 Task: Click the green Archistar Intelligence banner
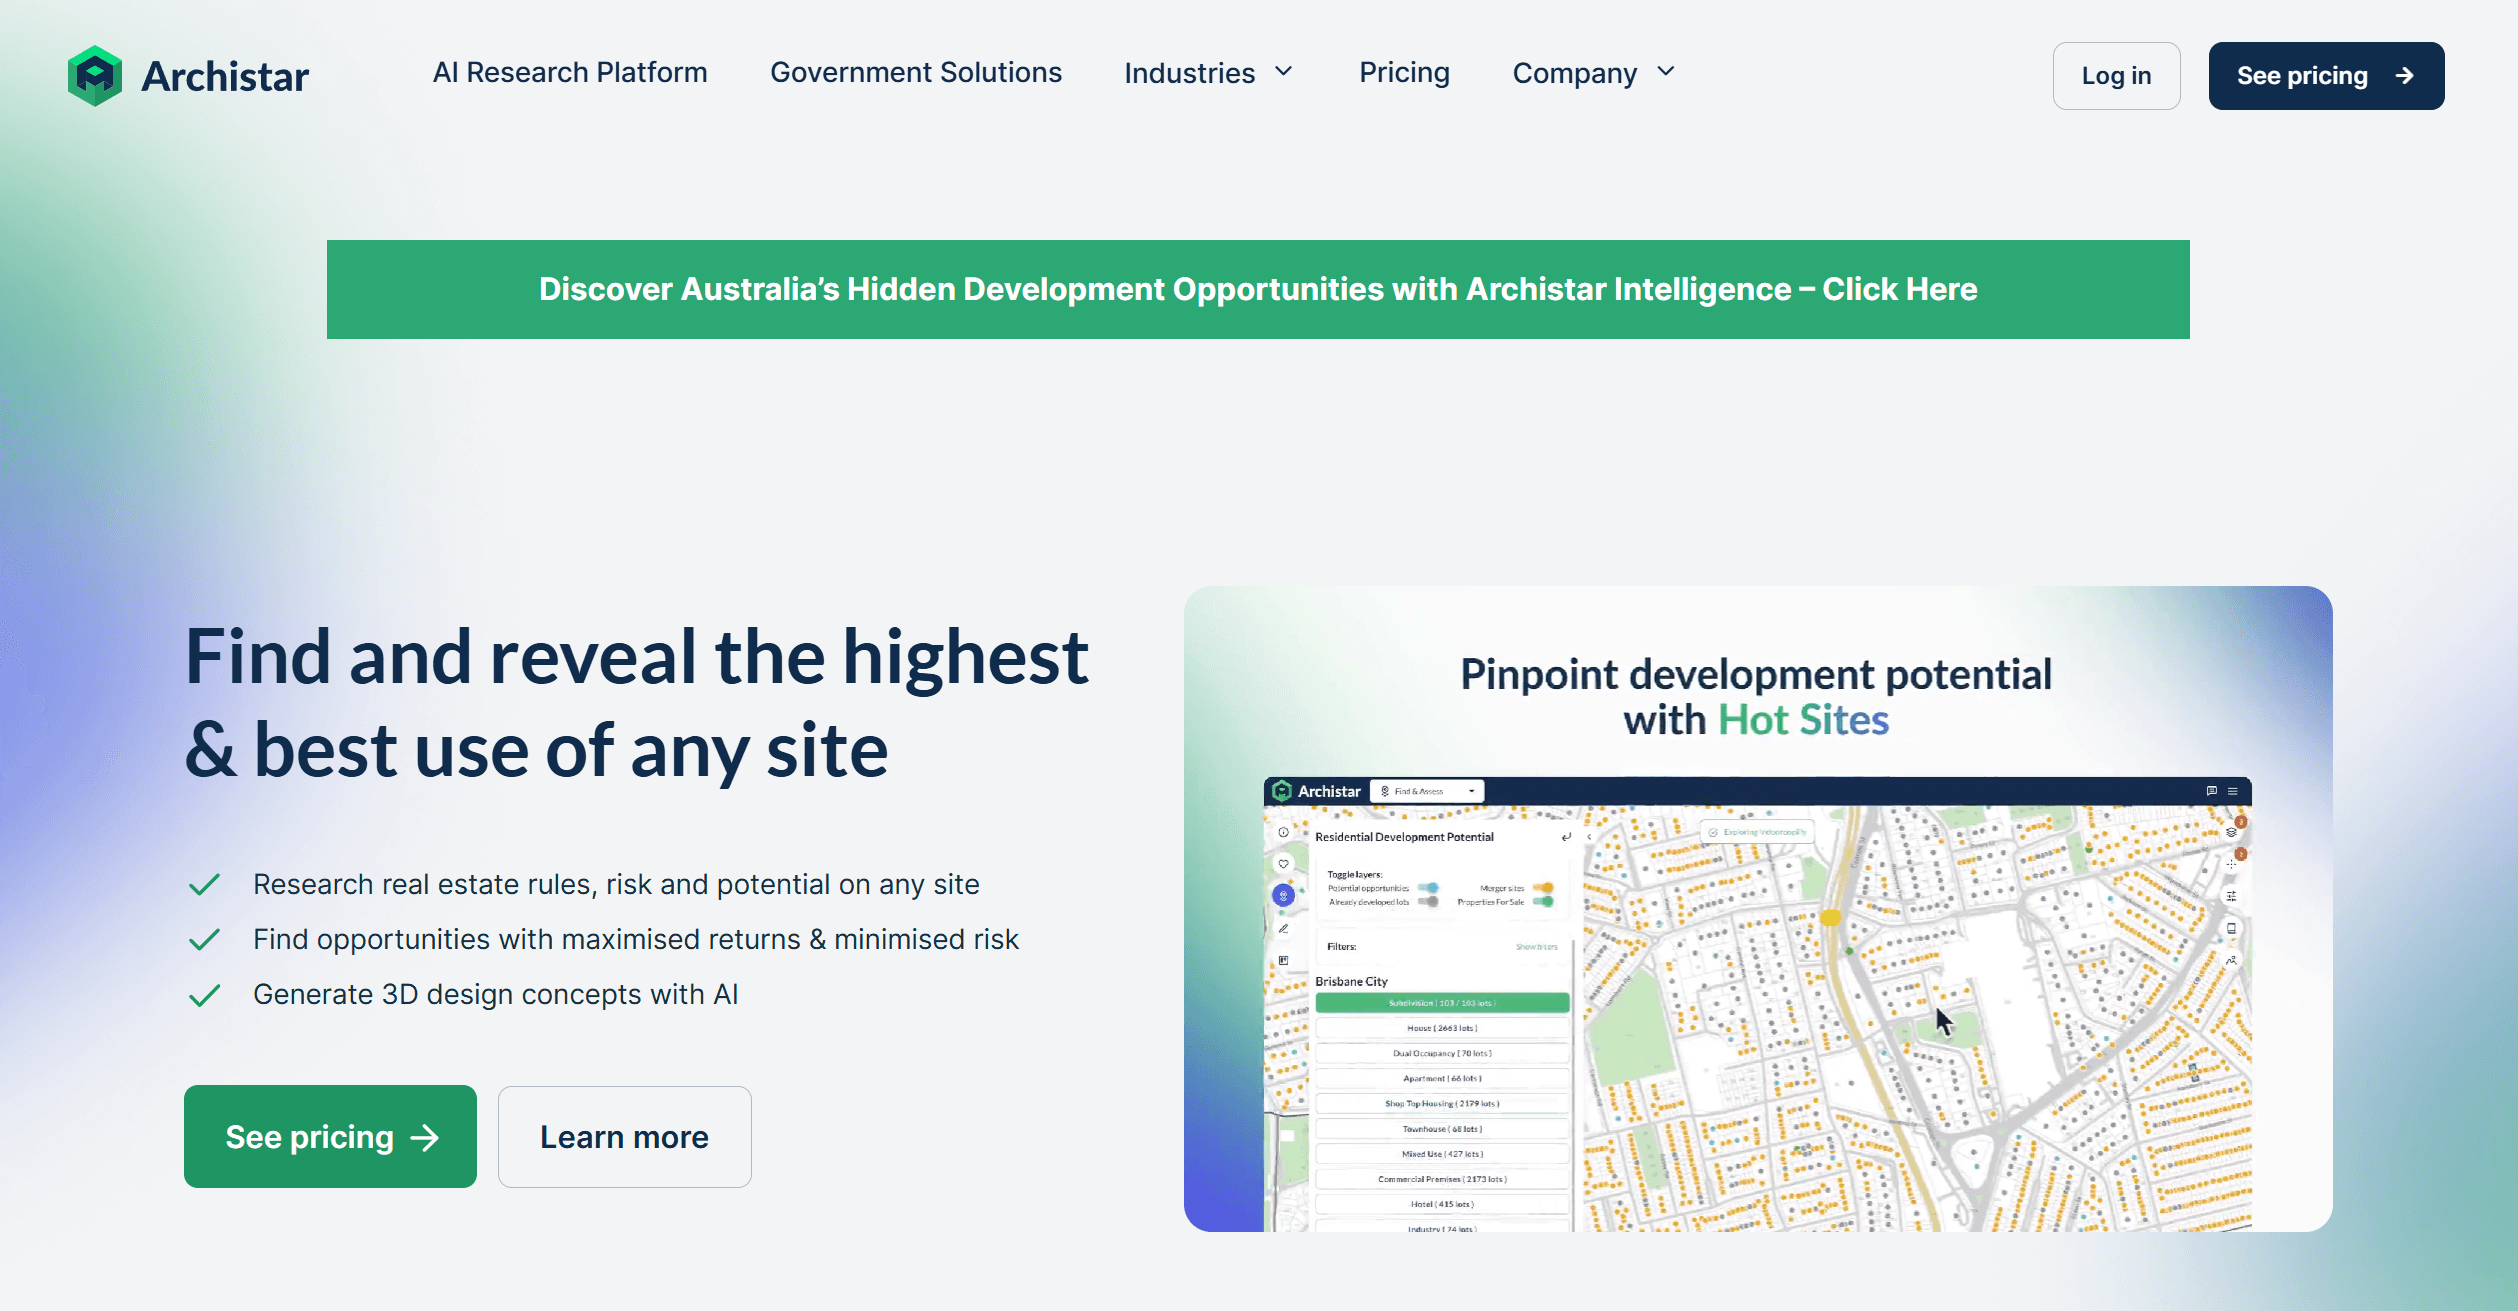pos(1258,289)
